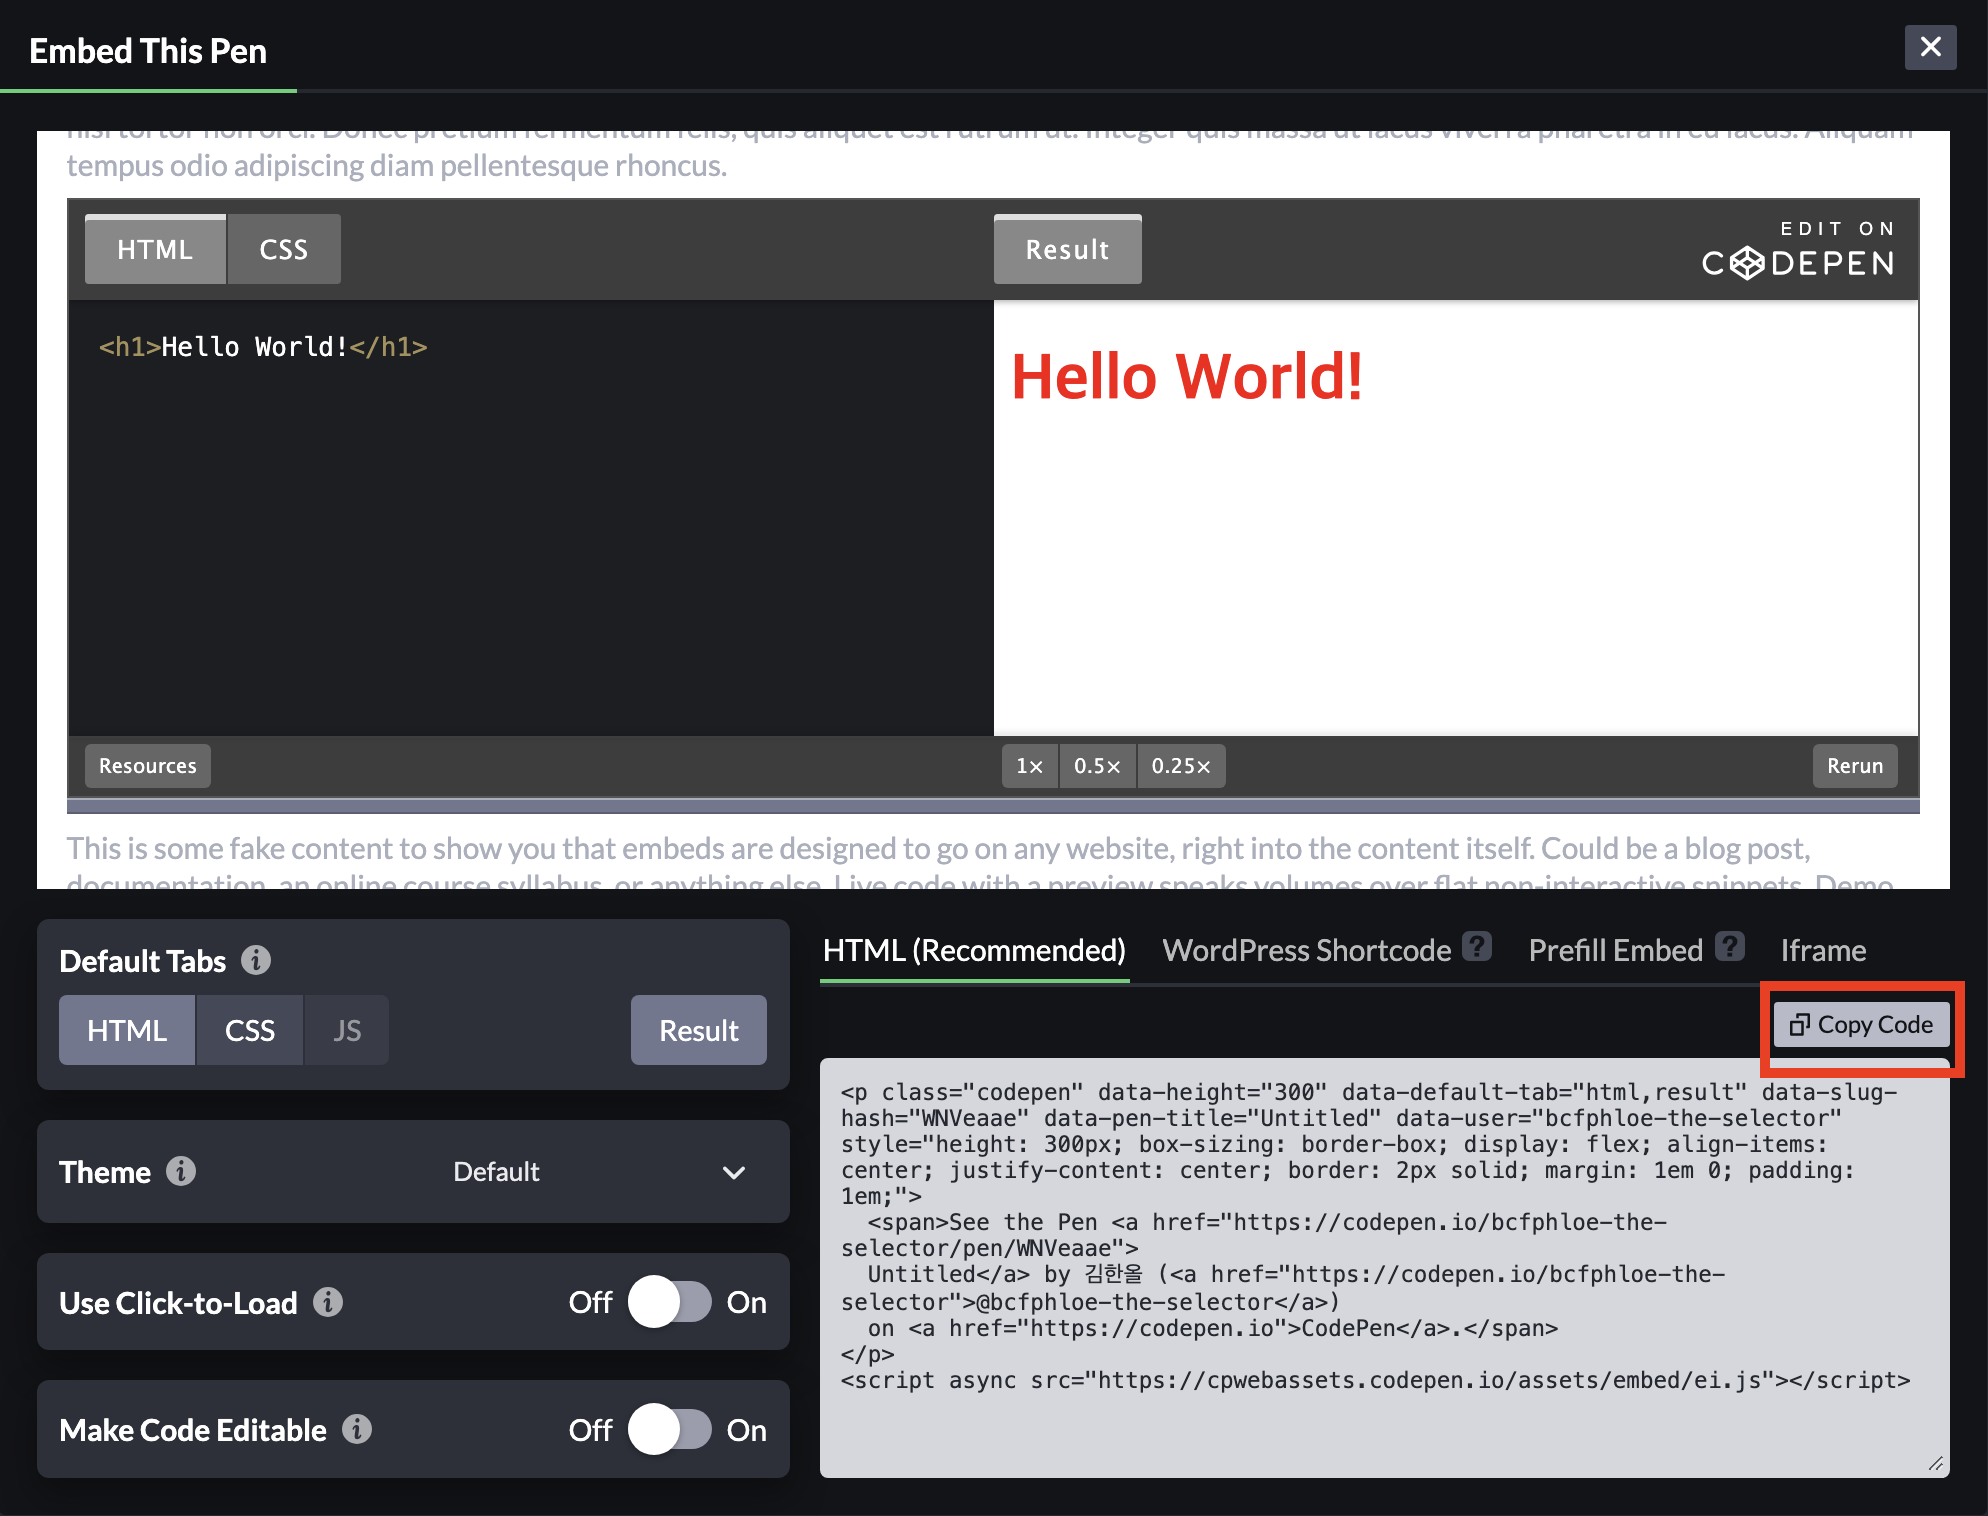
Task: Click the Result tab in the embed preview
Action: pos(1068,249)
